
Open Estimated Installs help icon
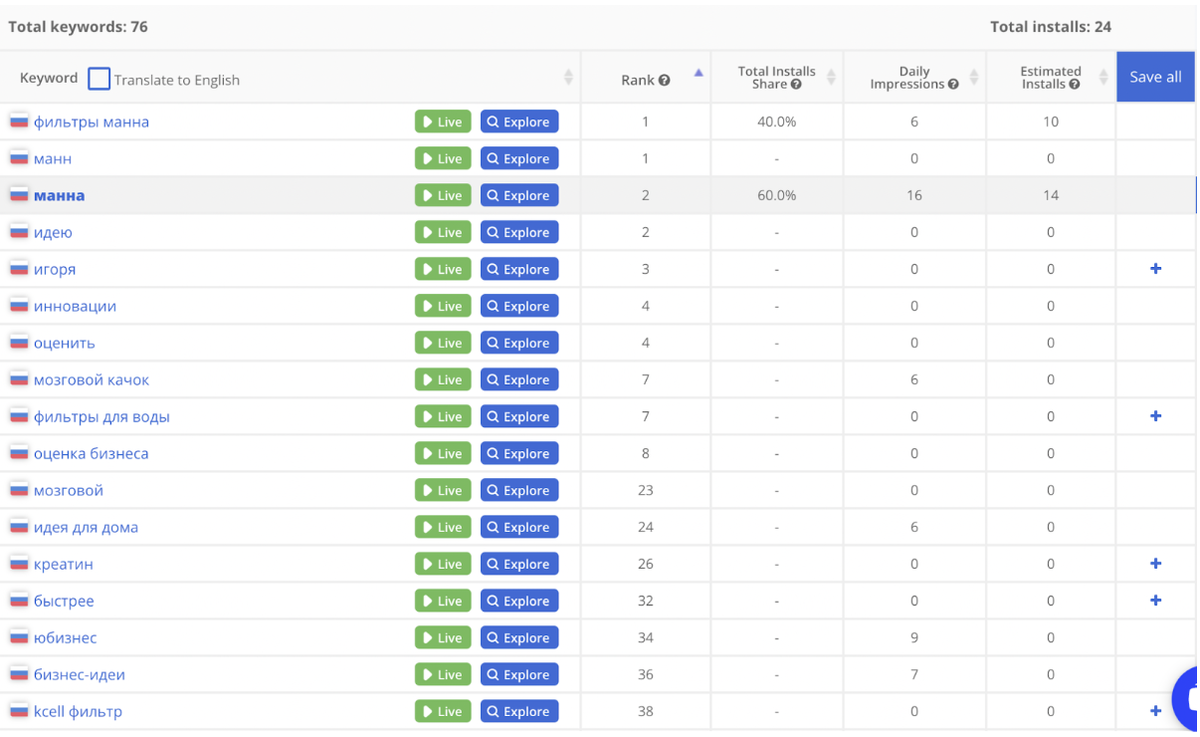[x=1074, y=85]
